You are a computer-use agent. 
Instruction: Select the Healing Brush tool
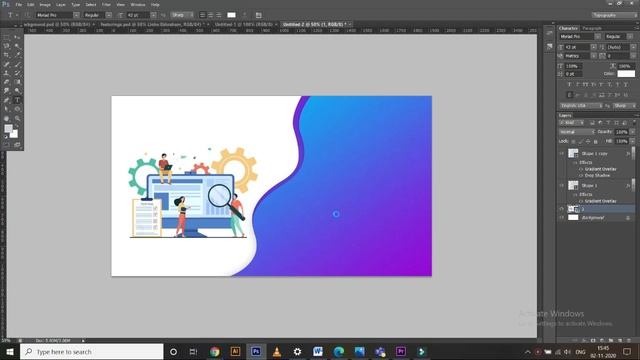click(7, 64)
